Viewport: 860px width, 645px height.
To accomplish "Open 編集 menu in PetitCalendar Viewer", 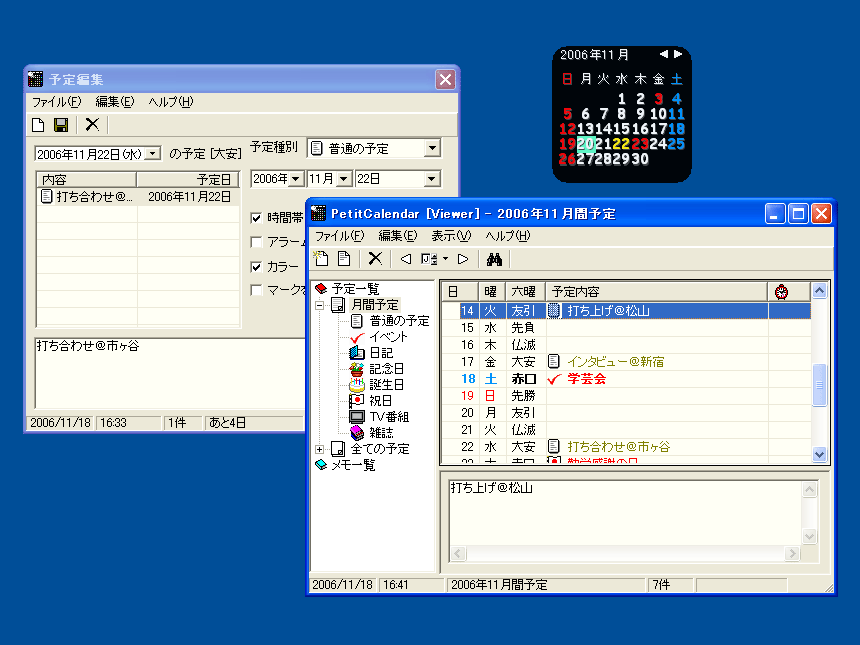I will [398, 236].
